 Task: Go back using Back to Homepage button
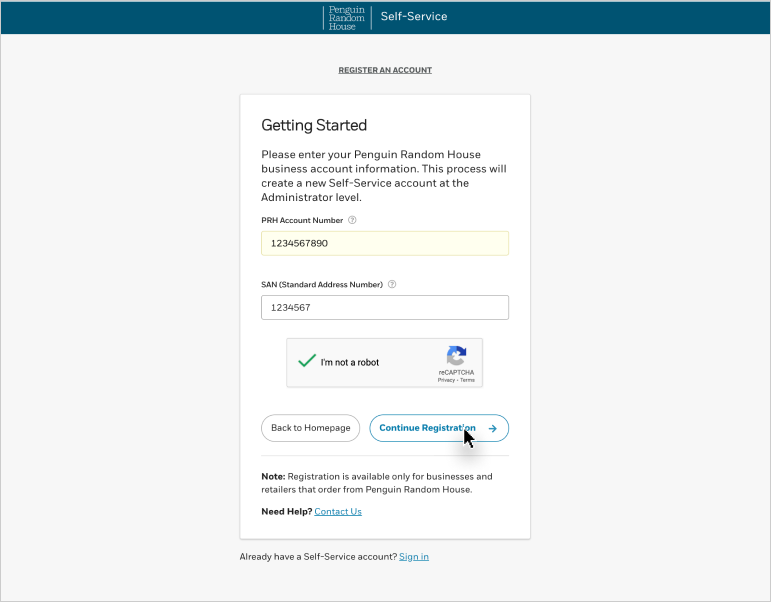pos(310,428)
